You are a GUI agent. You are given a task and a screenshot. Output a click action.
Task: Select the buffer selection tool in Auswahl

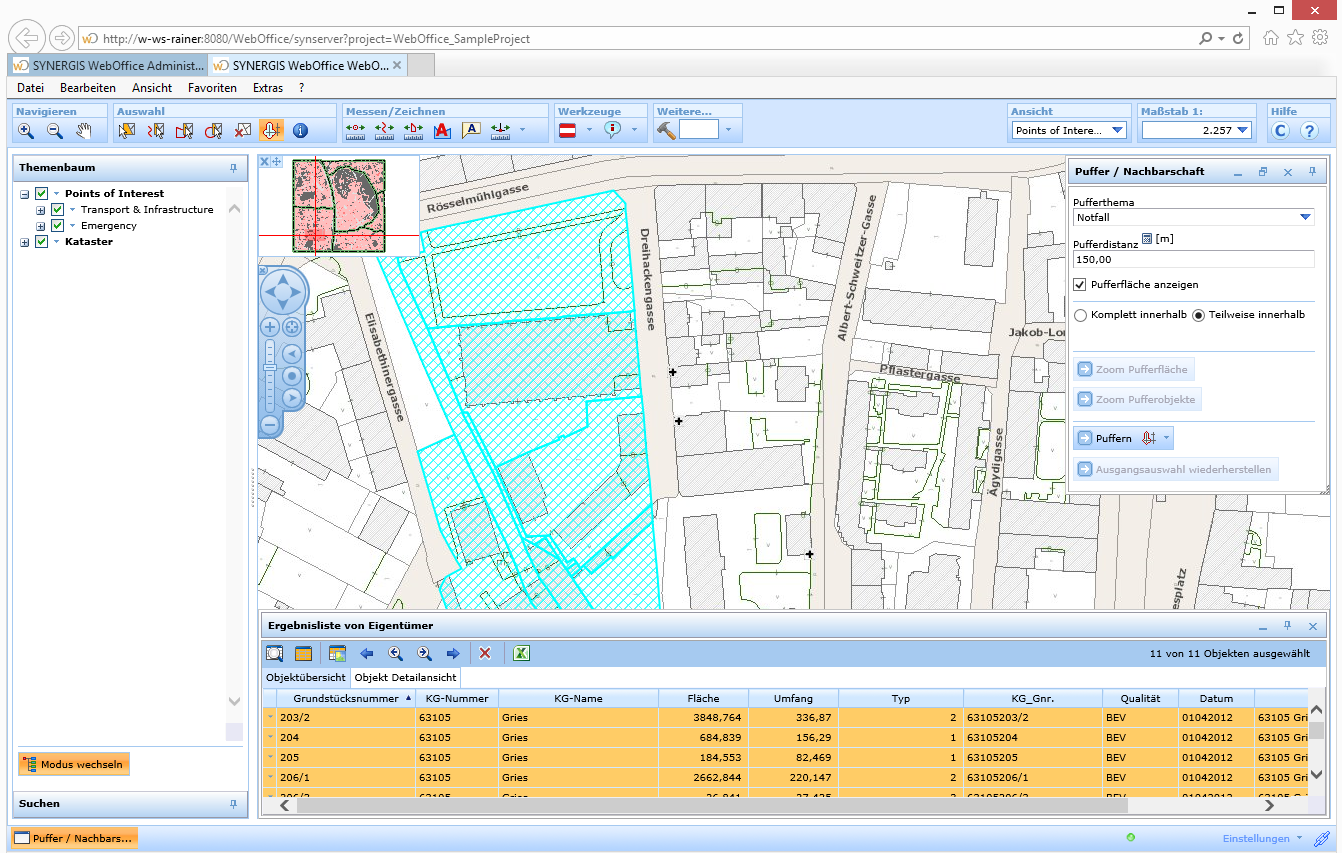[271, 131]
